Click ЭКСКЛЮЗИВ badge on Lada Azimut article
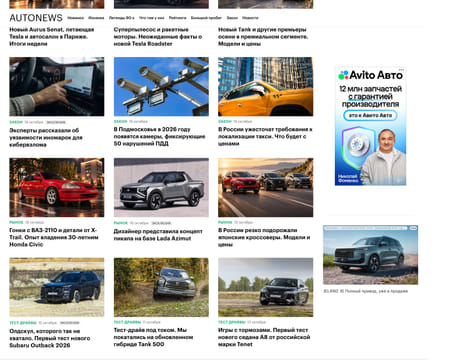Screen dimensions: 463x360 [x=161, y=223]
